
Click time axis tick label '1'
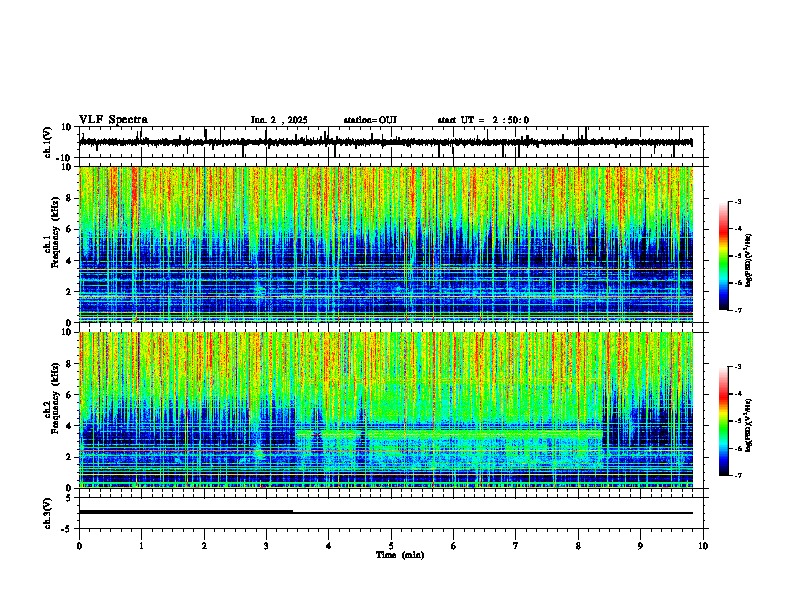pos(141,546)
